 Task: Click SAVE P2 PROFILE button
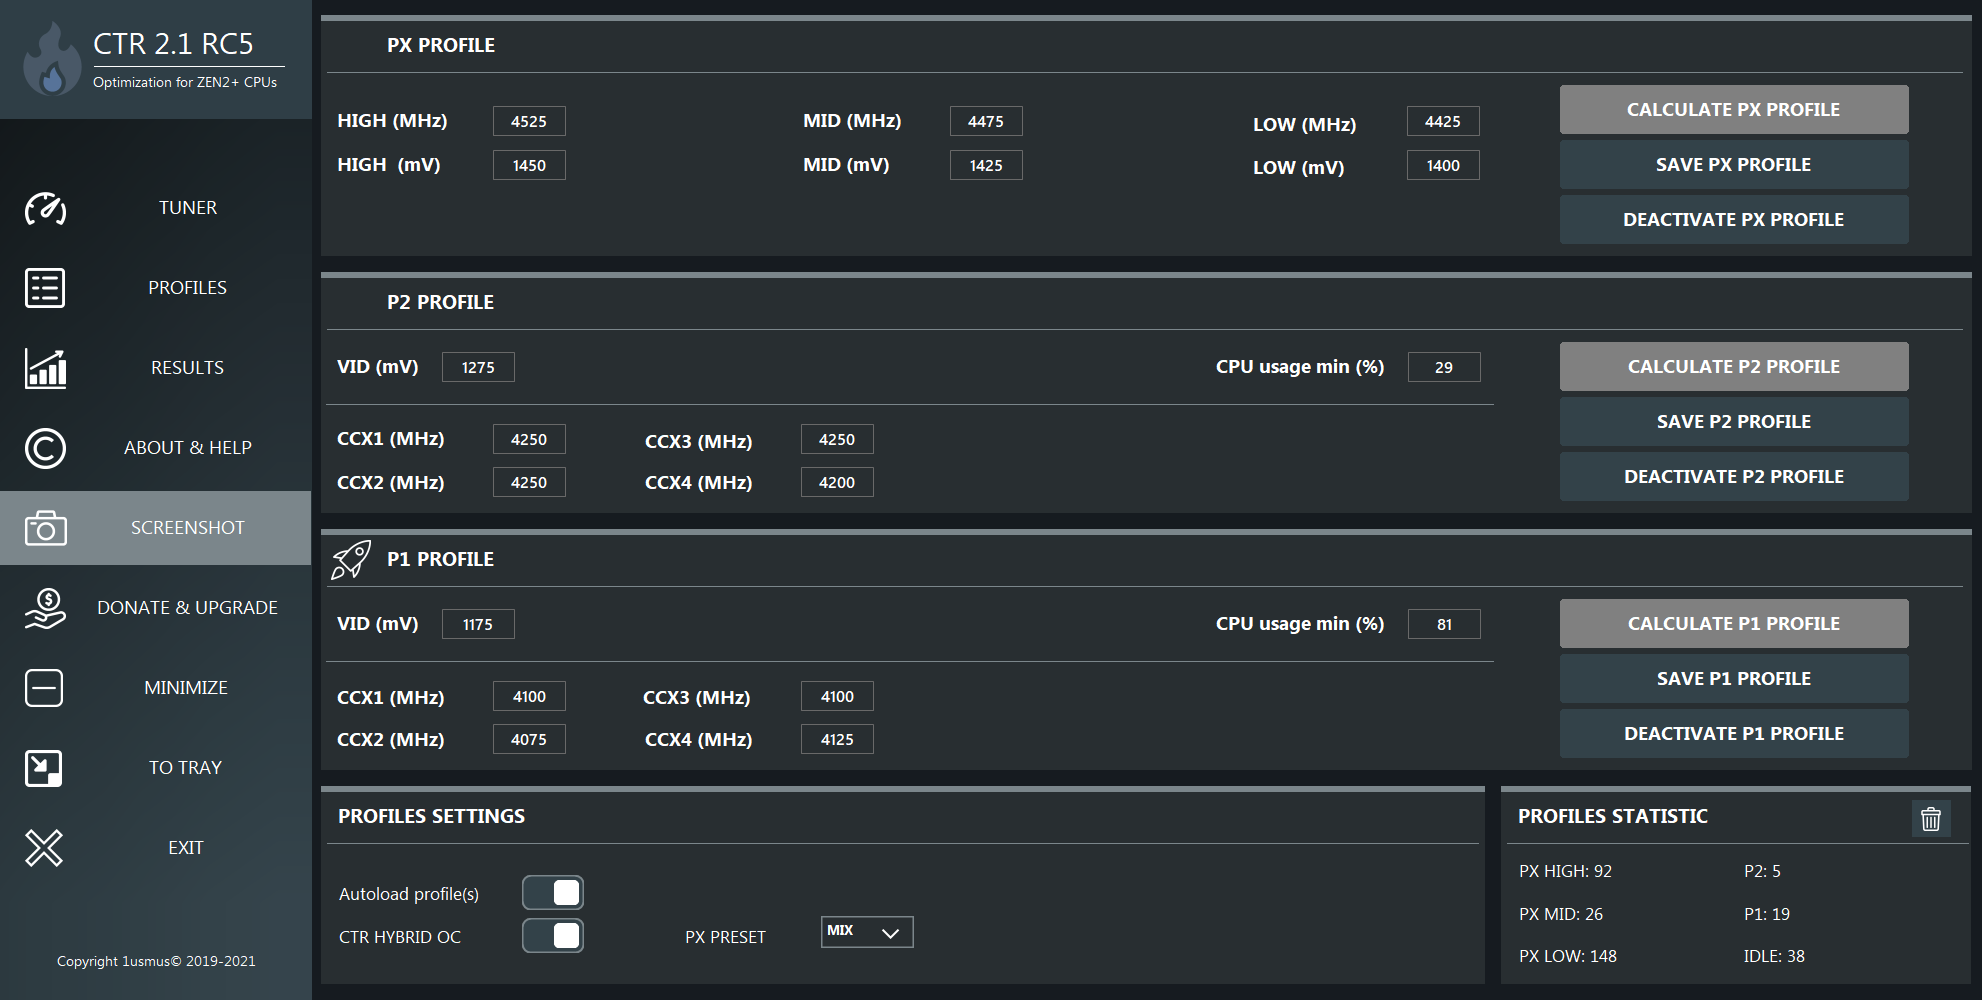pos(1734,422)
